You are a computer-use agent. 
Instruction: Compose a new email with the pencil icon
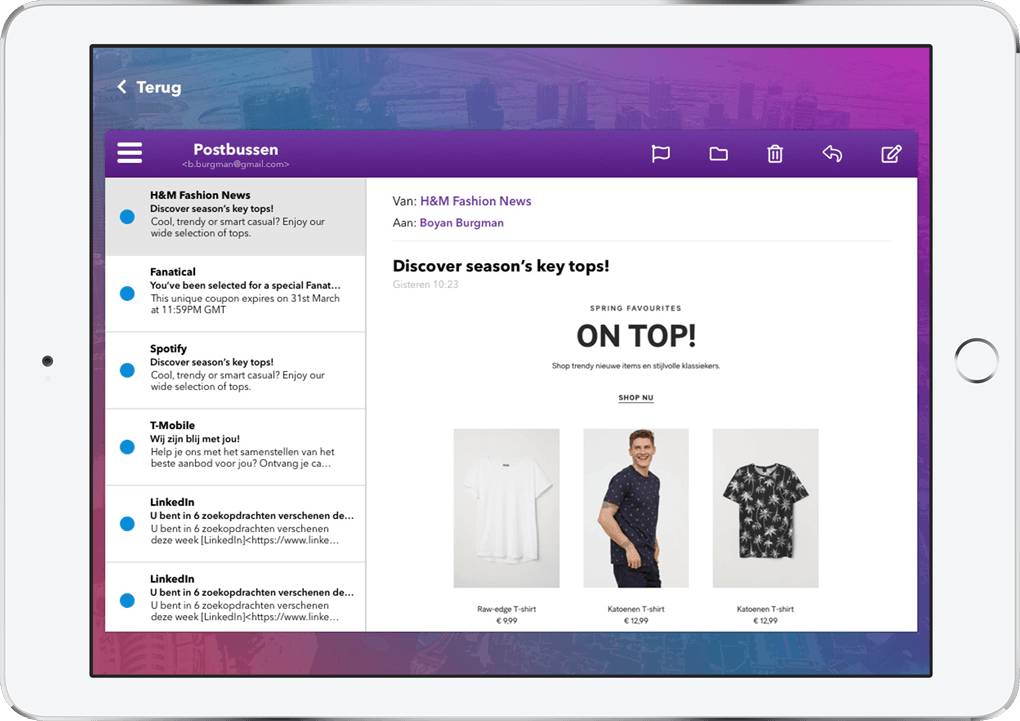(891, 154)
